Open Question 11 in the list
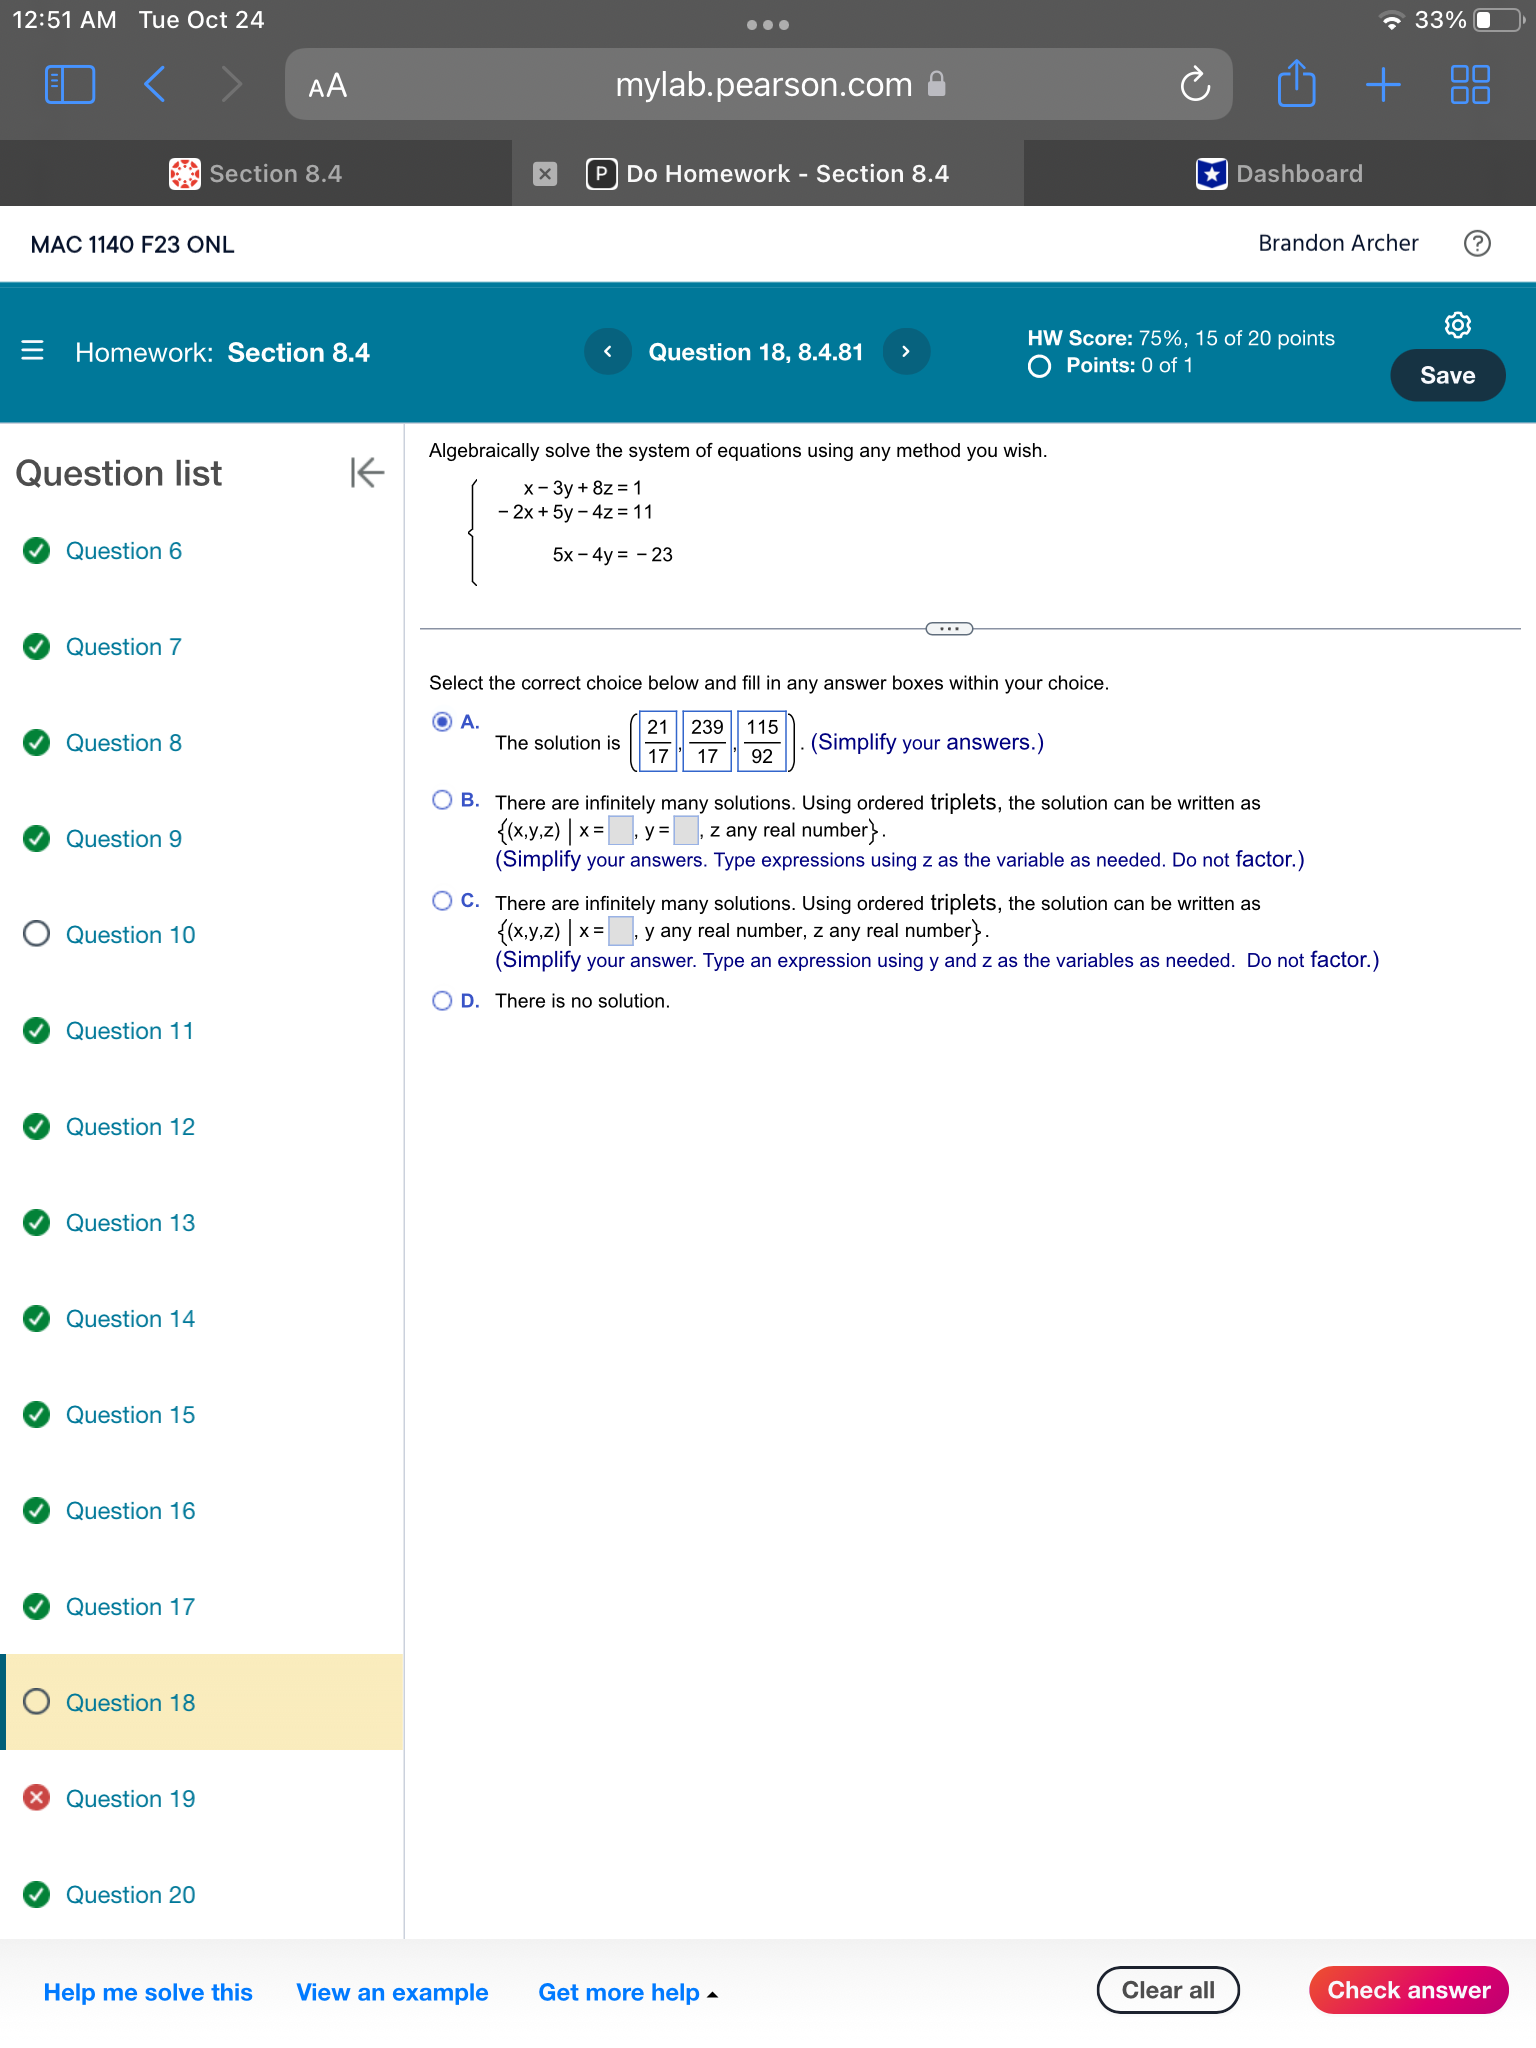Screen dimensions: 1536x2048 (x=130, y=1031)
